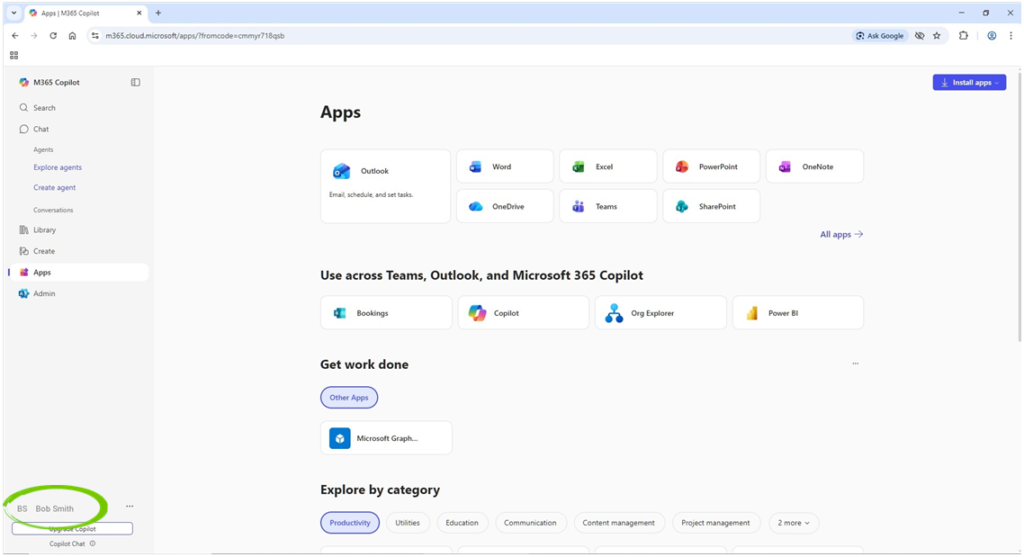Open the PowerPoint app tile
Image resolution: width=1024 pixels, height=557 pixels.
coord(710,167)
